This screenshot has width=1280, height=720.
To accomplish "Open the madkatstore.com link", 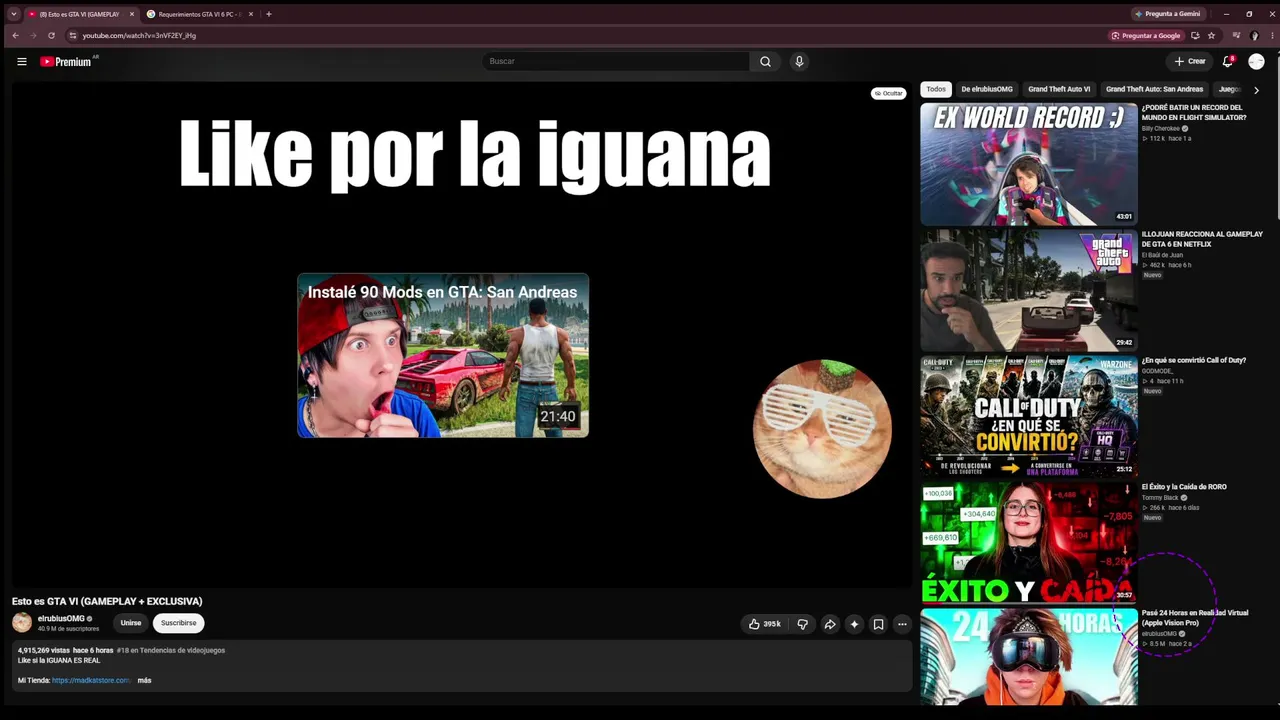I will 91,680.
